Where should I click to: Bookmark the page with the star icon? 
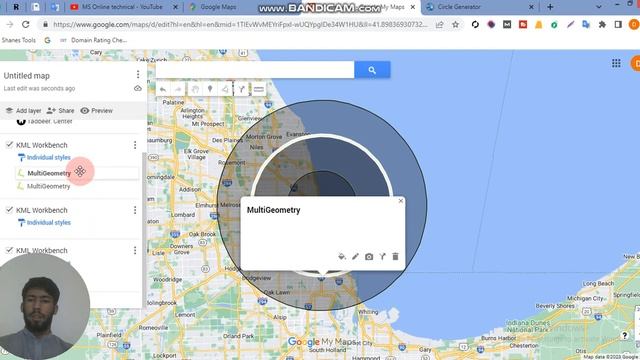pos(456,24)
